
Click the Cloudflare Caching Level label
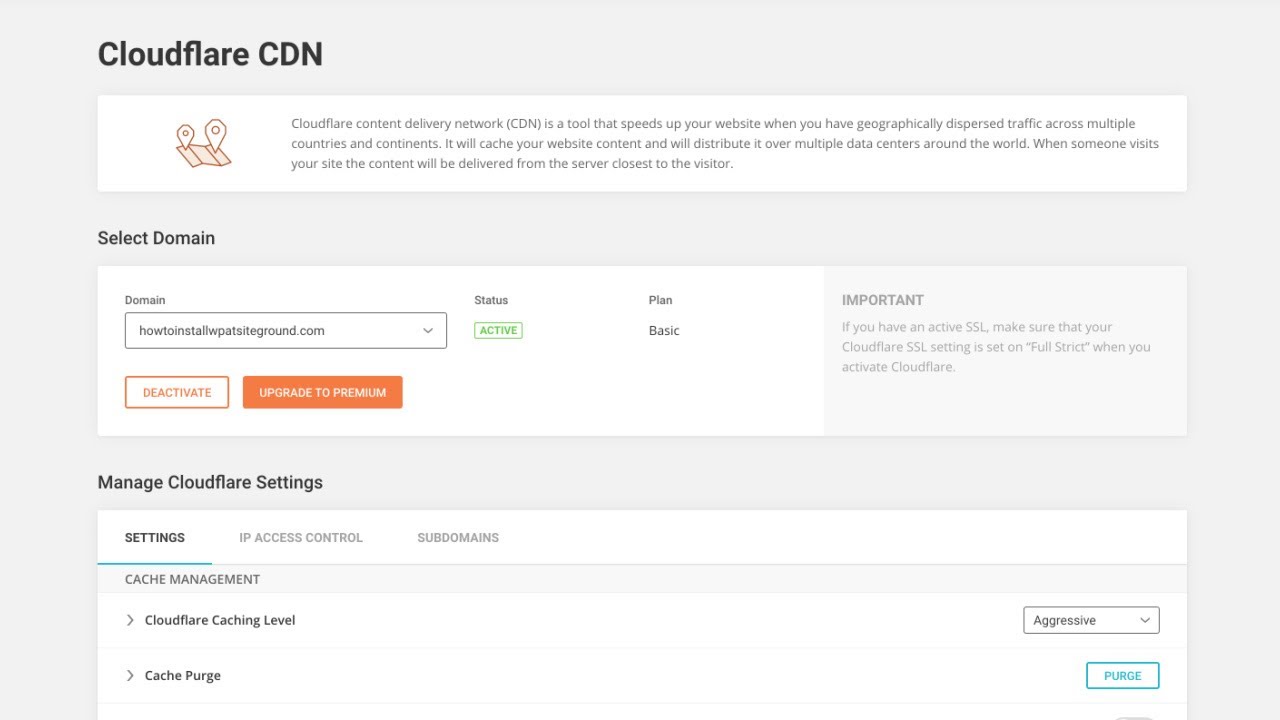(x=220, y=620)
